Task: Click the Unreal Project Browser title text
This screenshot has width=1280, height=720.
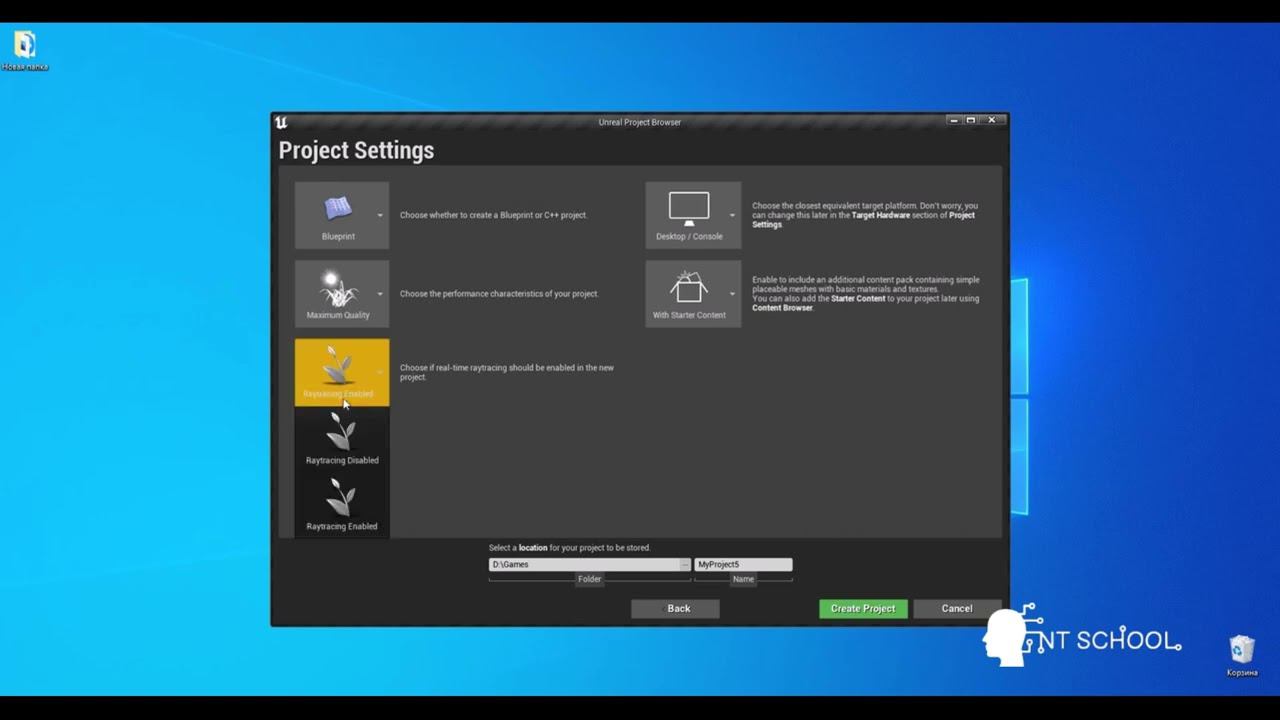Action: [x=640, y=122]
